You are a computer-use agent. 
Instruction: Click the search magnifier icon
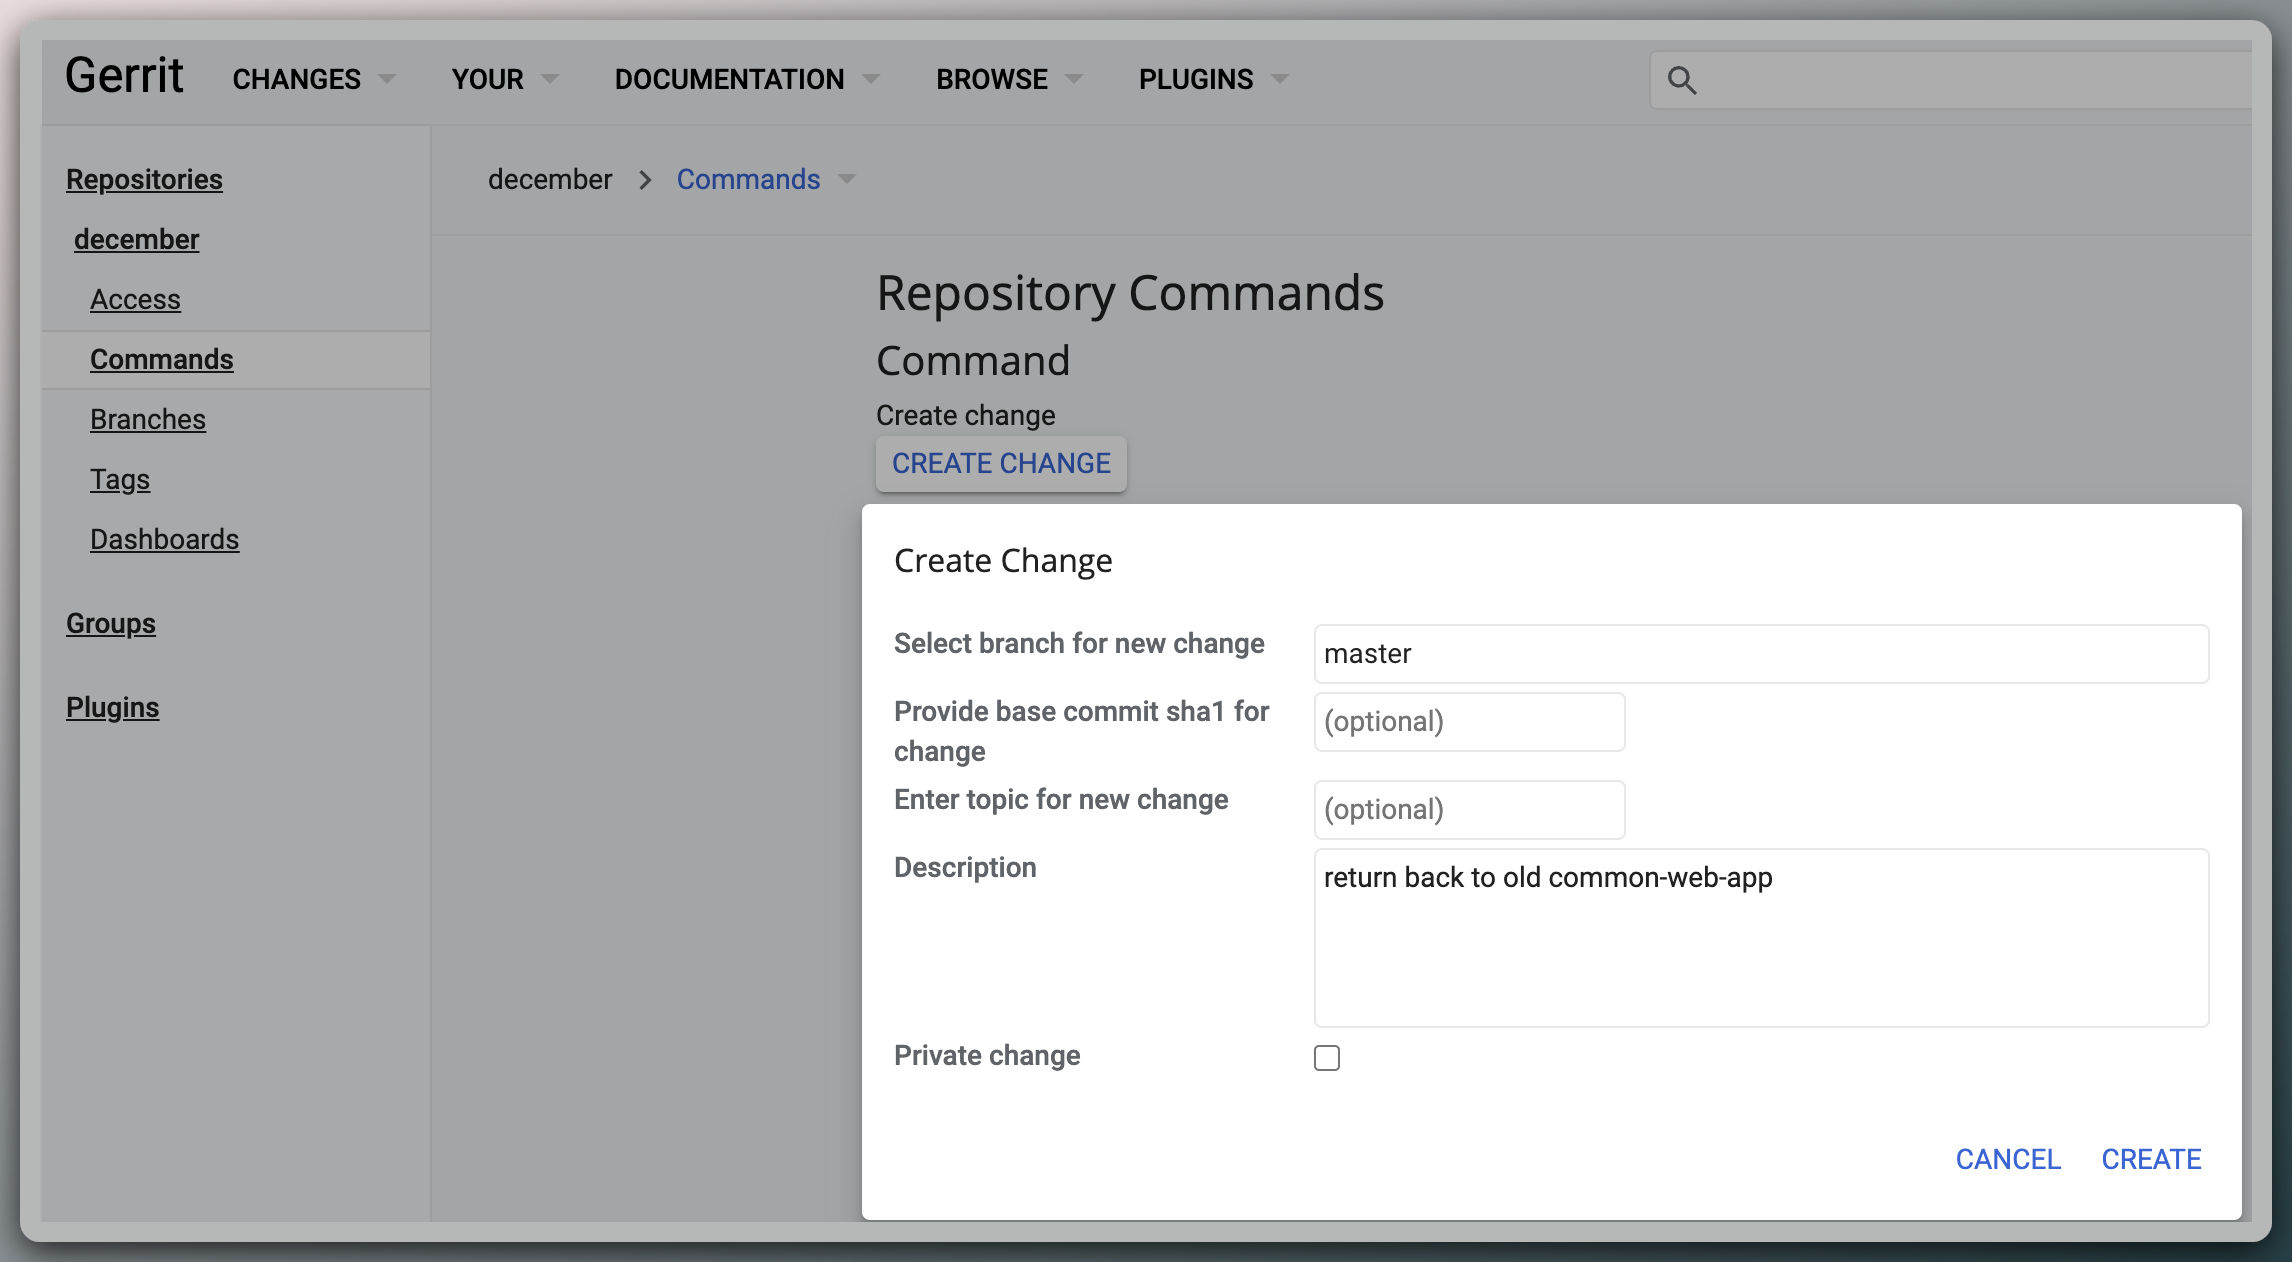(x=1682, y=80)
